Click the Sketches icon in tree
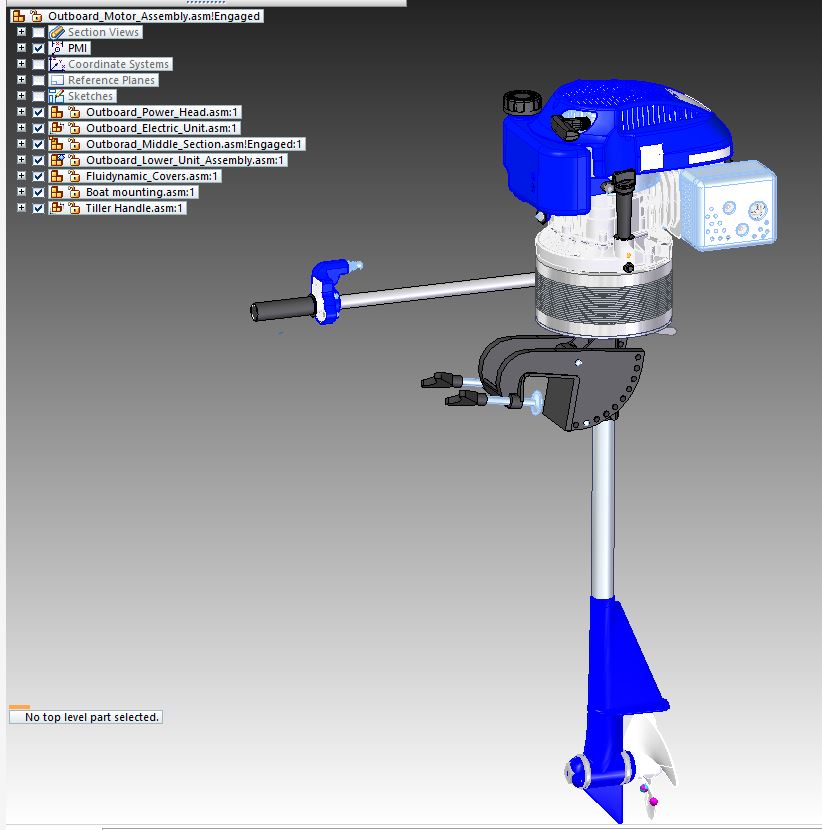822x830 pixels. click(x=57, y=96)
